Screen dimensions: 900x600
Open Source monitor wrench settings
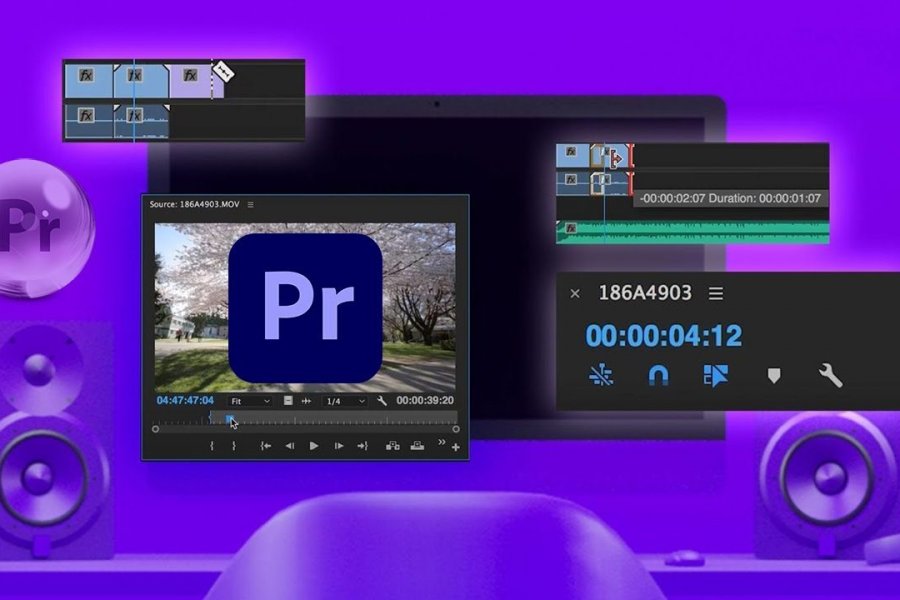click(382, 401)
